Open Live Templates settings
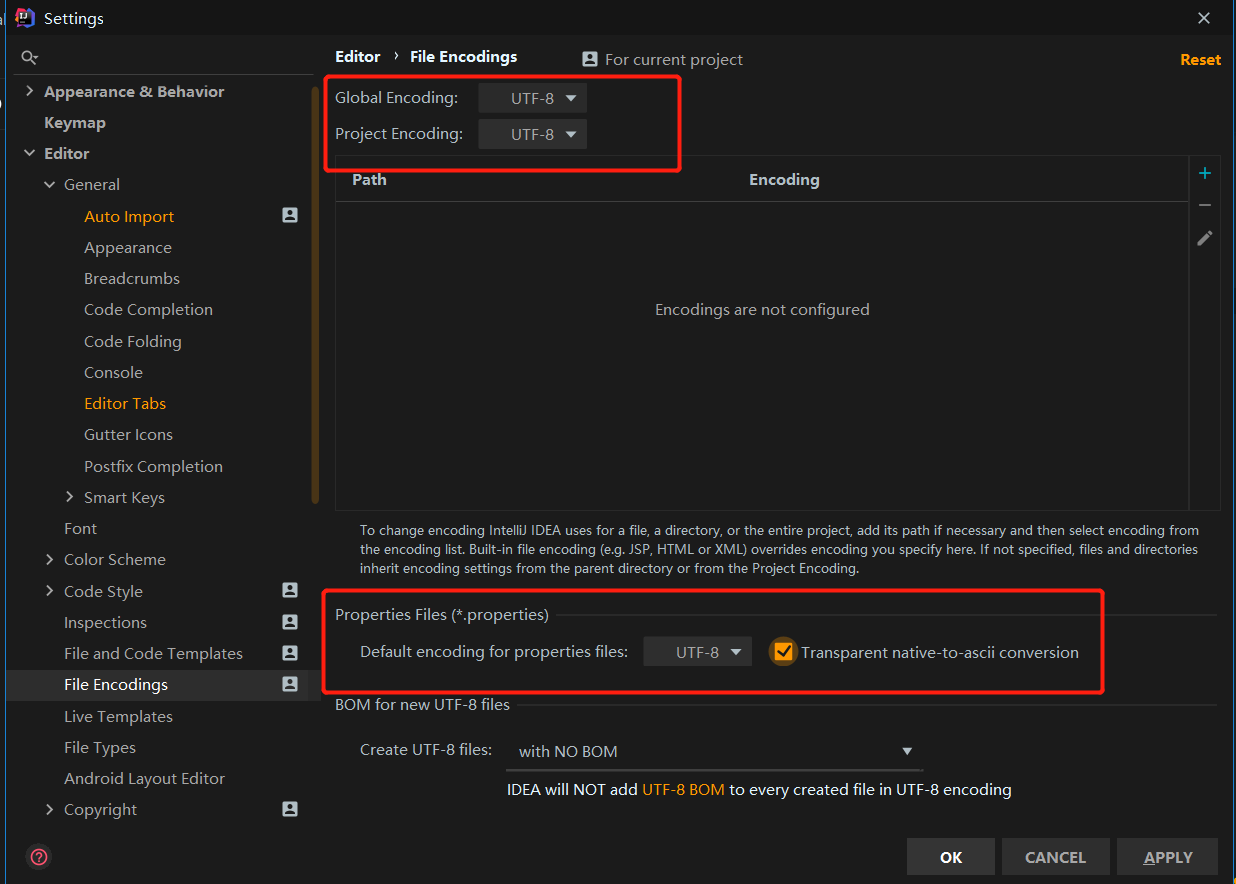The width and height of the screenshot is (1236, 884). pos(118,716)
